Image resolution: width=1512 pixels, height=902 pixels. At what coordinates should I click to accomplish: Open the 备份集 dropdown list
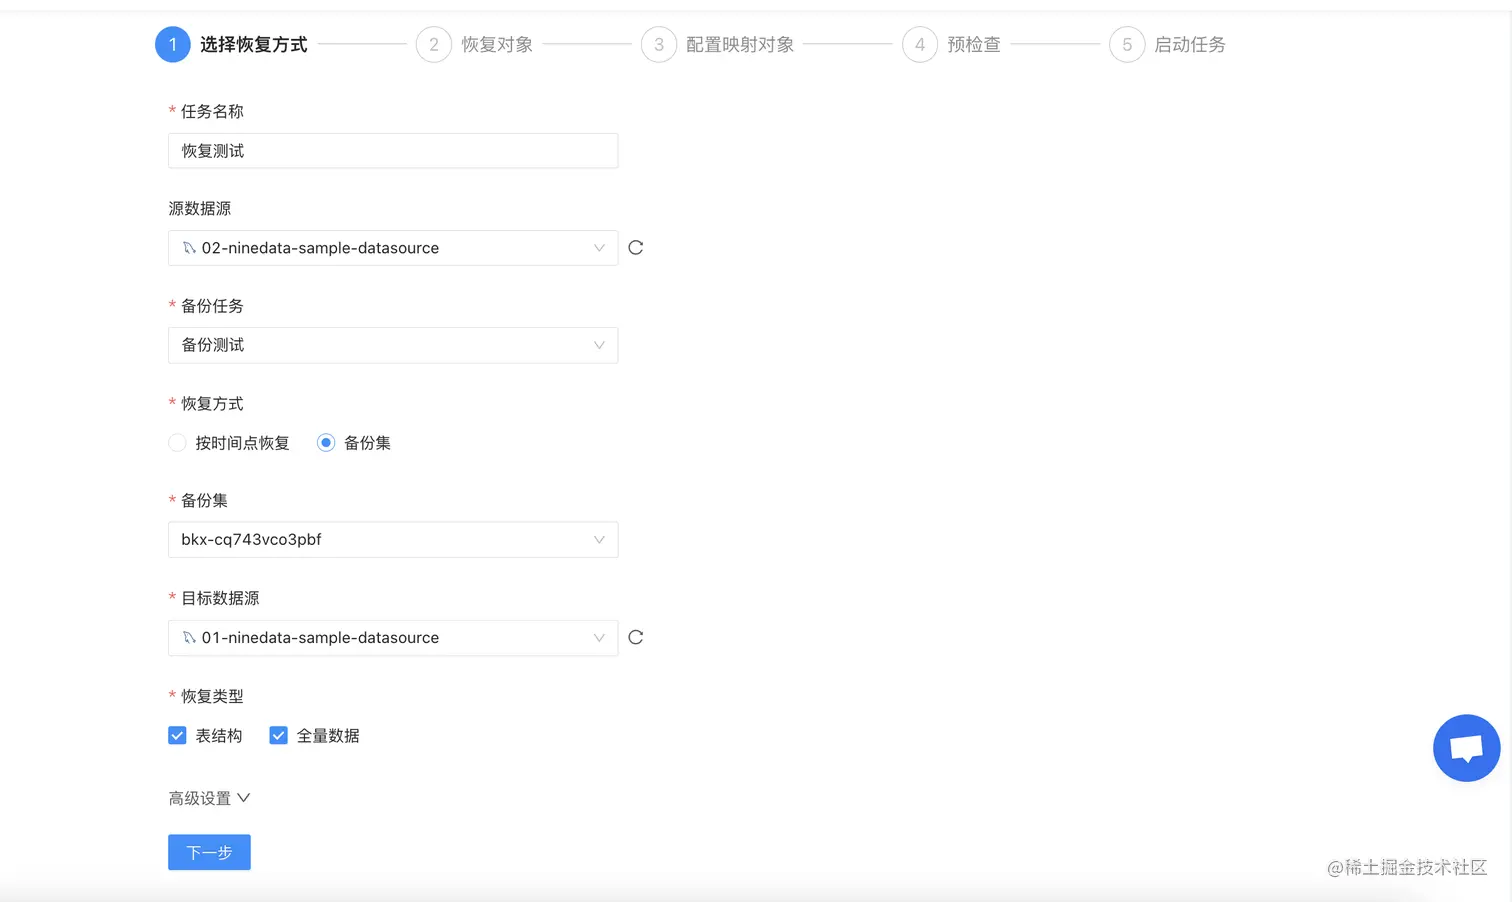pos(393,539)
